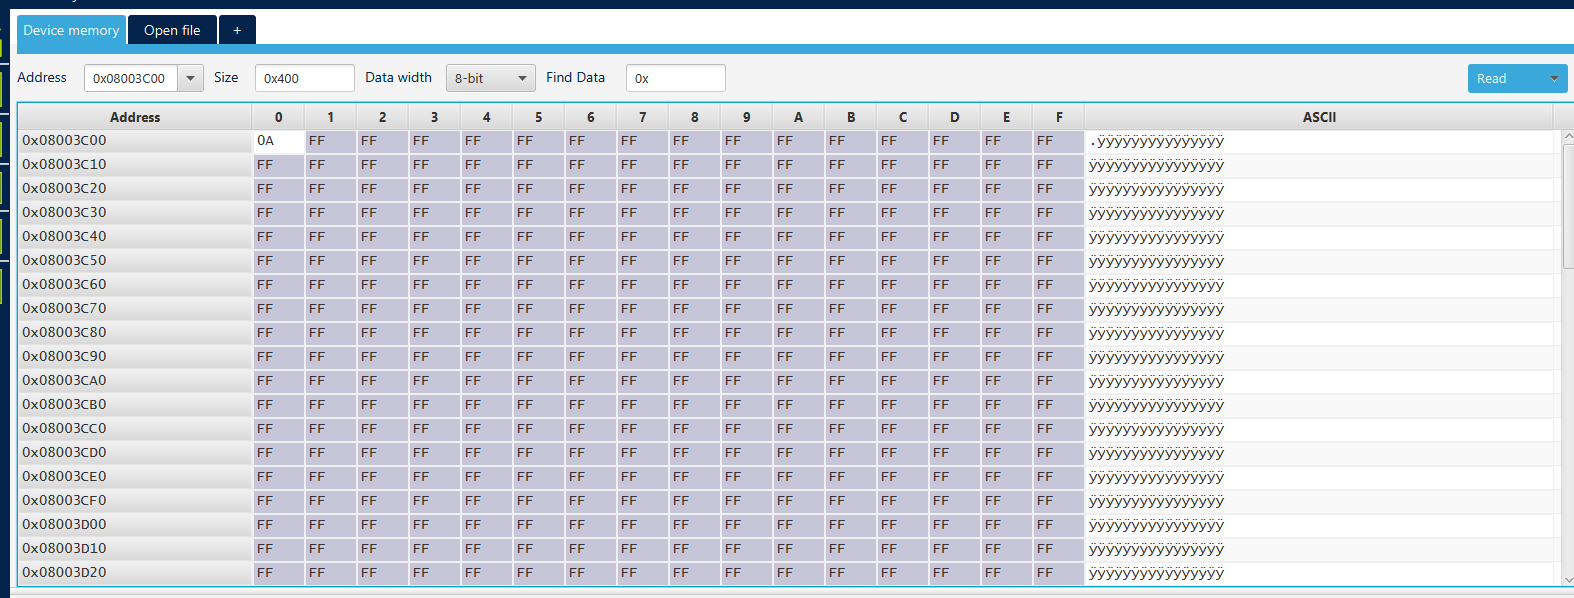Click ASCII text of row 0x08003C00
This screenshot has width=1574, height=598.
coord(1157,141)
